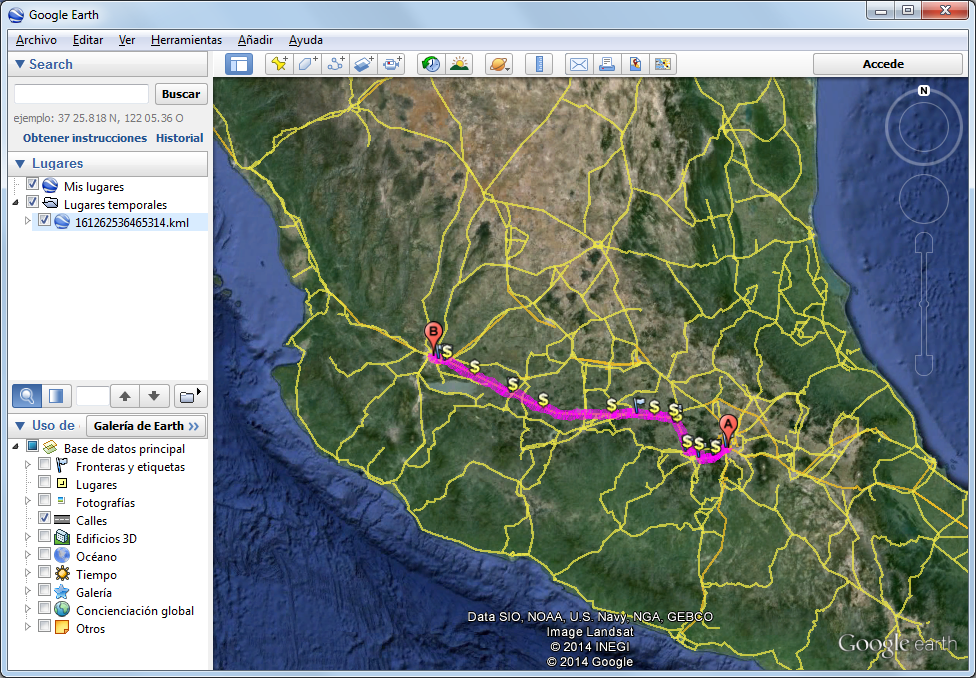Expand the 161262536465314.kml item
The width and height of the screenshot is (976, 678).
tap(27, 221)
